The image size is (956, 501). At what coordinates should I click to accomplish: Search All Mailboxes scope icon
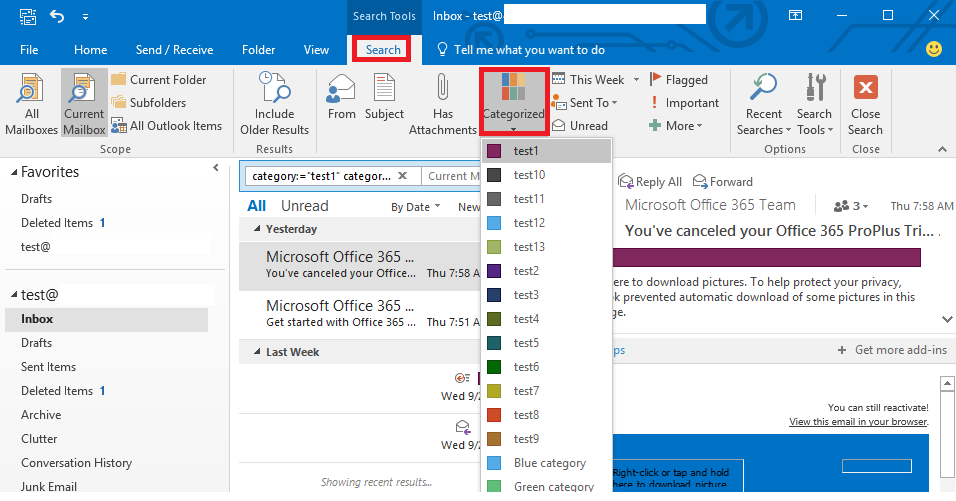[30, 102]
